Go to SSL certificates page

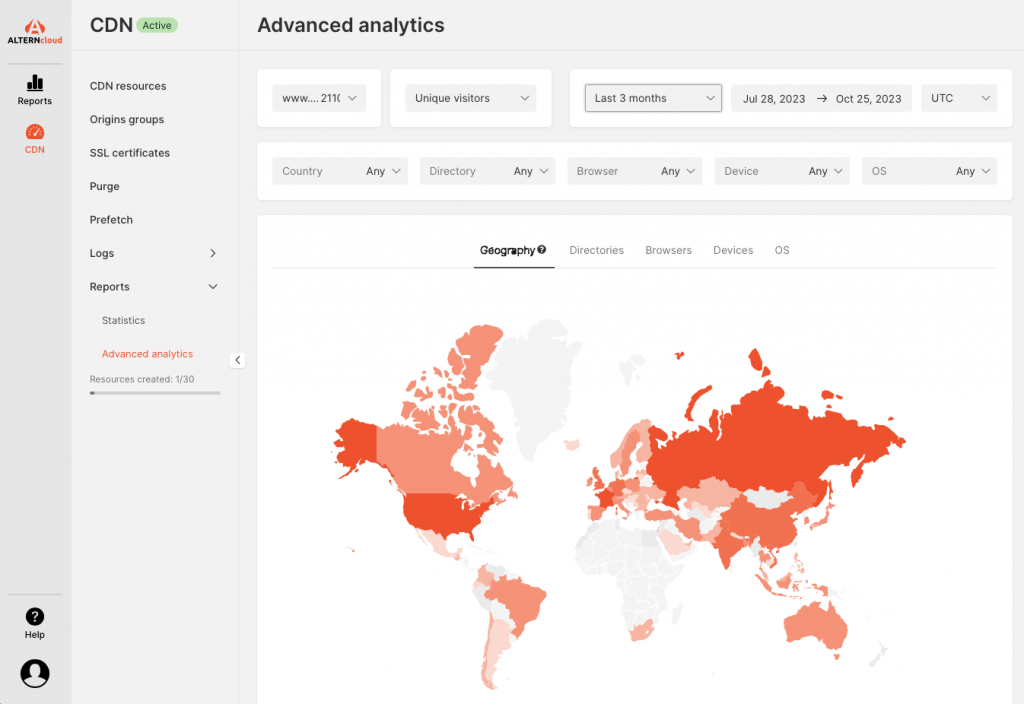point(130,153)
